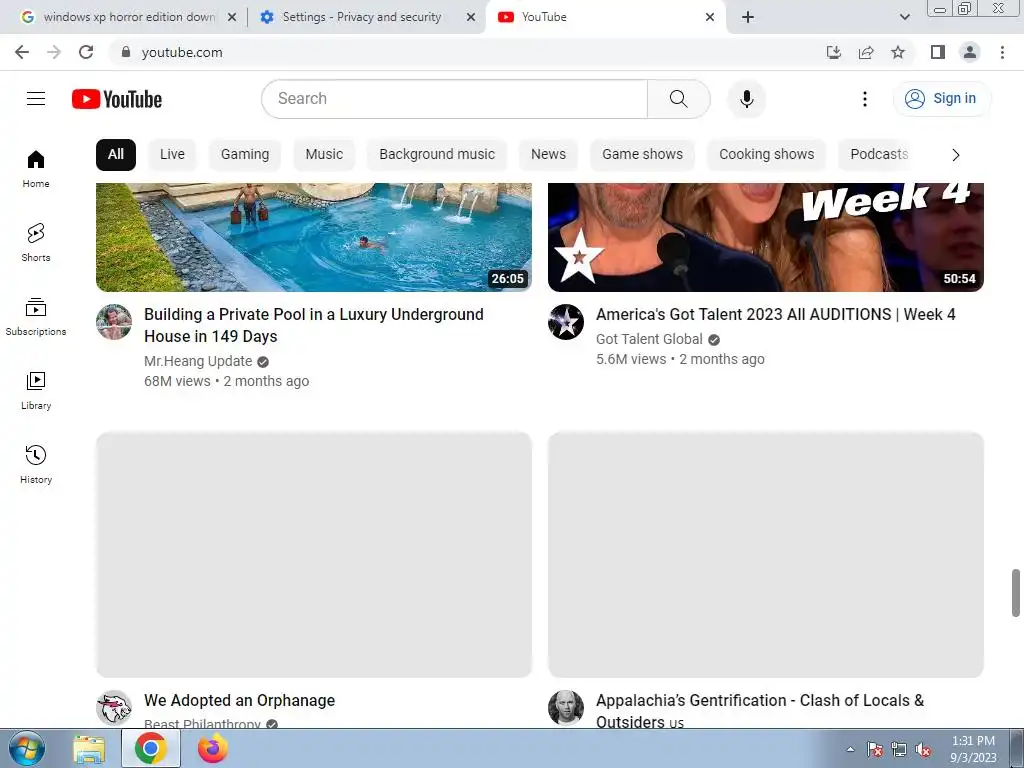This screenshot has height=768, width=1024.
Task: Launch Firefox from the taskbar
Action: [213, 749]
